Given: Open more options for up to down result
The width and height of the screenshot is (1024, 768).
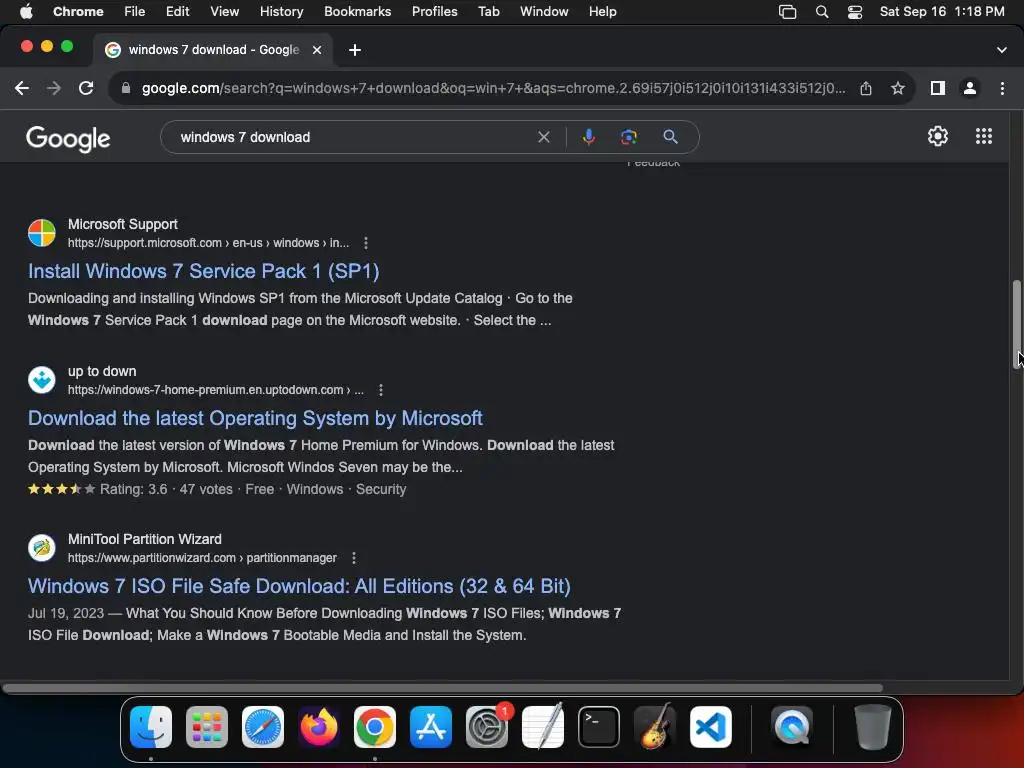Looking at the screenshot, I should point(381,390).
